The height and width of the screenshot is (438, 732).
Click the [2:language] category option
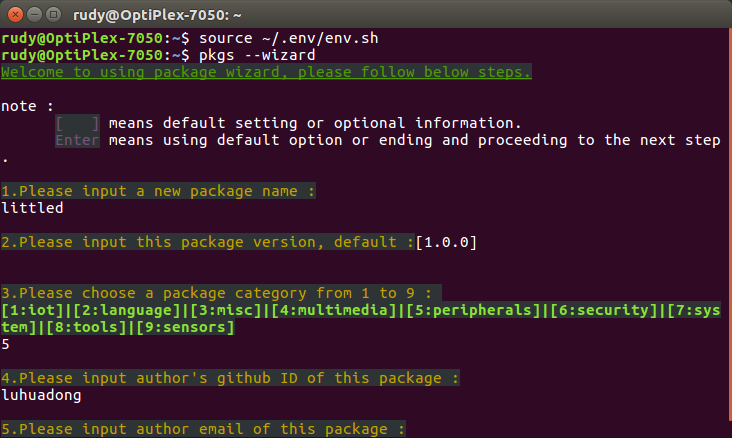[x=127, y=310]
